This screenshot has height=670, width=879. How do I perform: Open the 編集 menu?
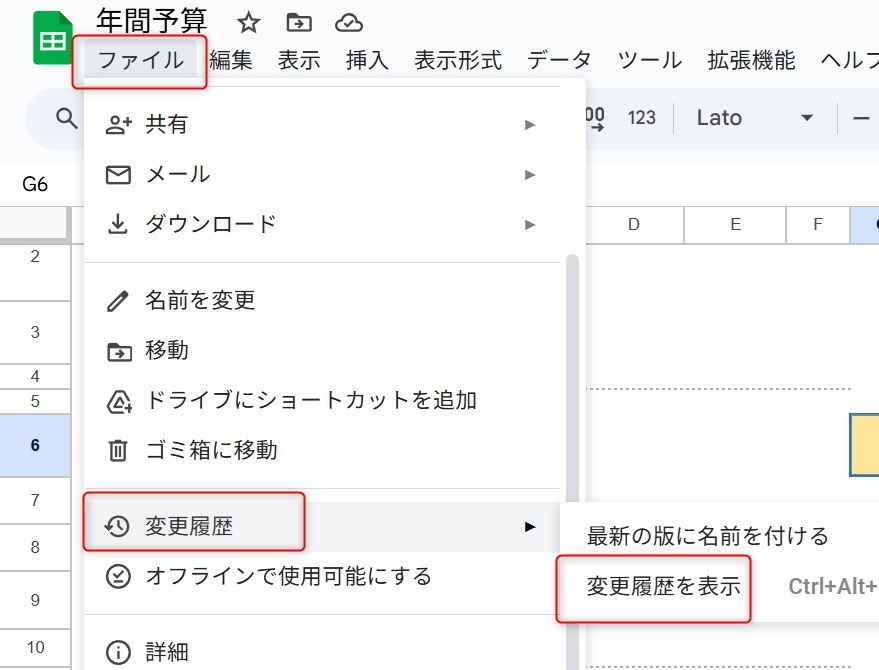[x=231, y=60]
